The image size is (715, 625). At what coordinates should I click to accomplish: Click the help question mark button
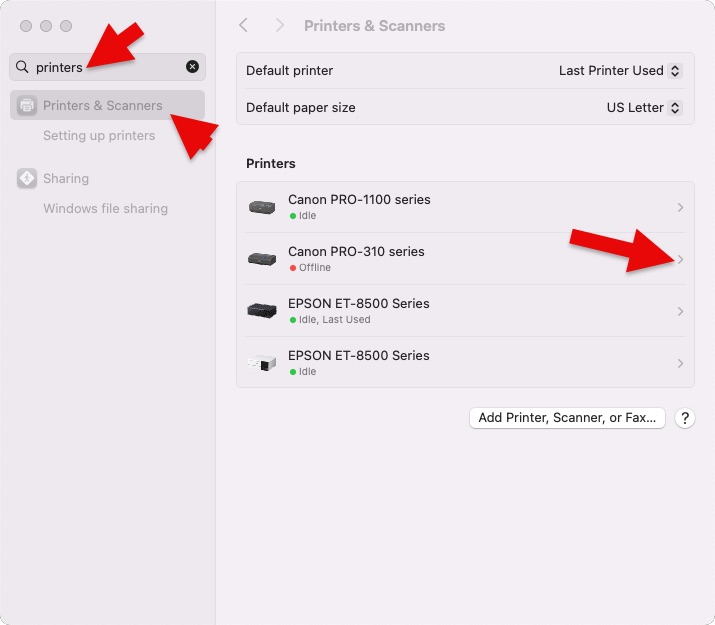coord(685,418)
